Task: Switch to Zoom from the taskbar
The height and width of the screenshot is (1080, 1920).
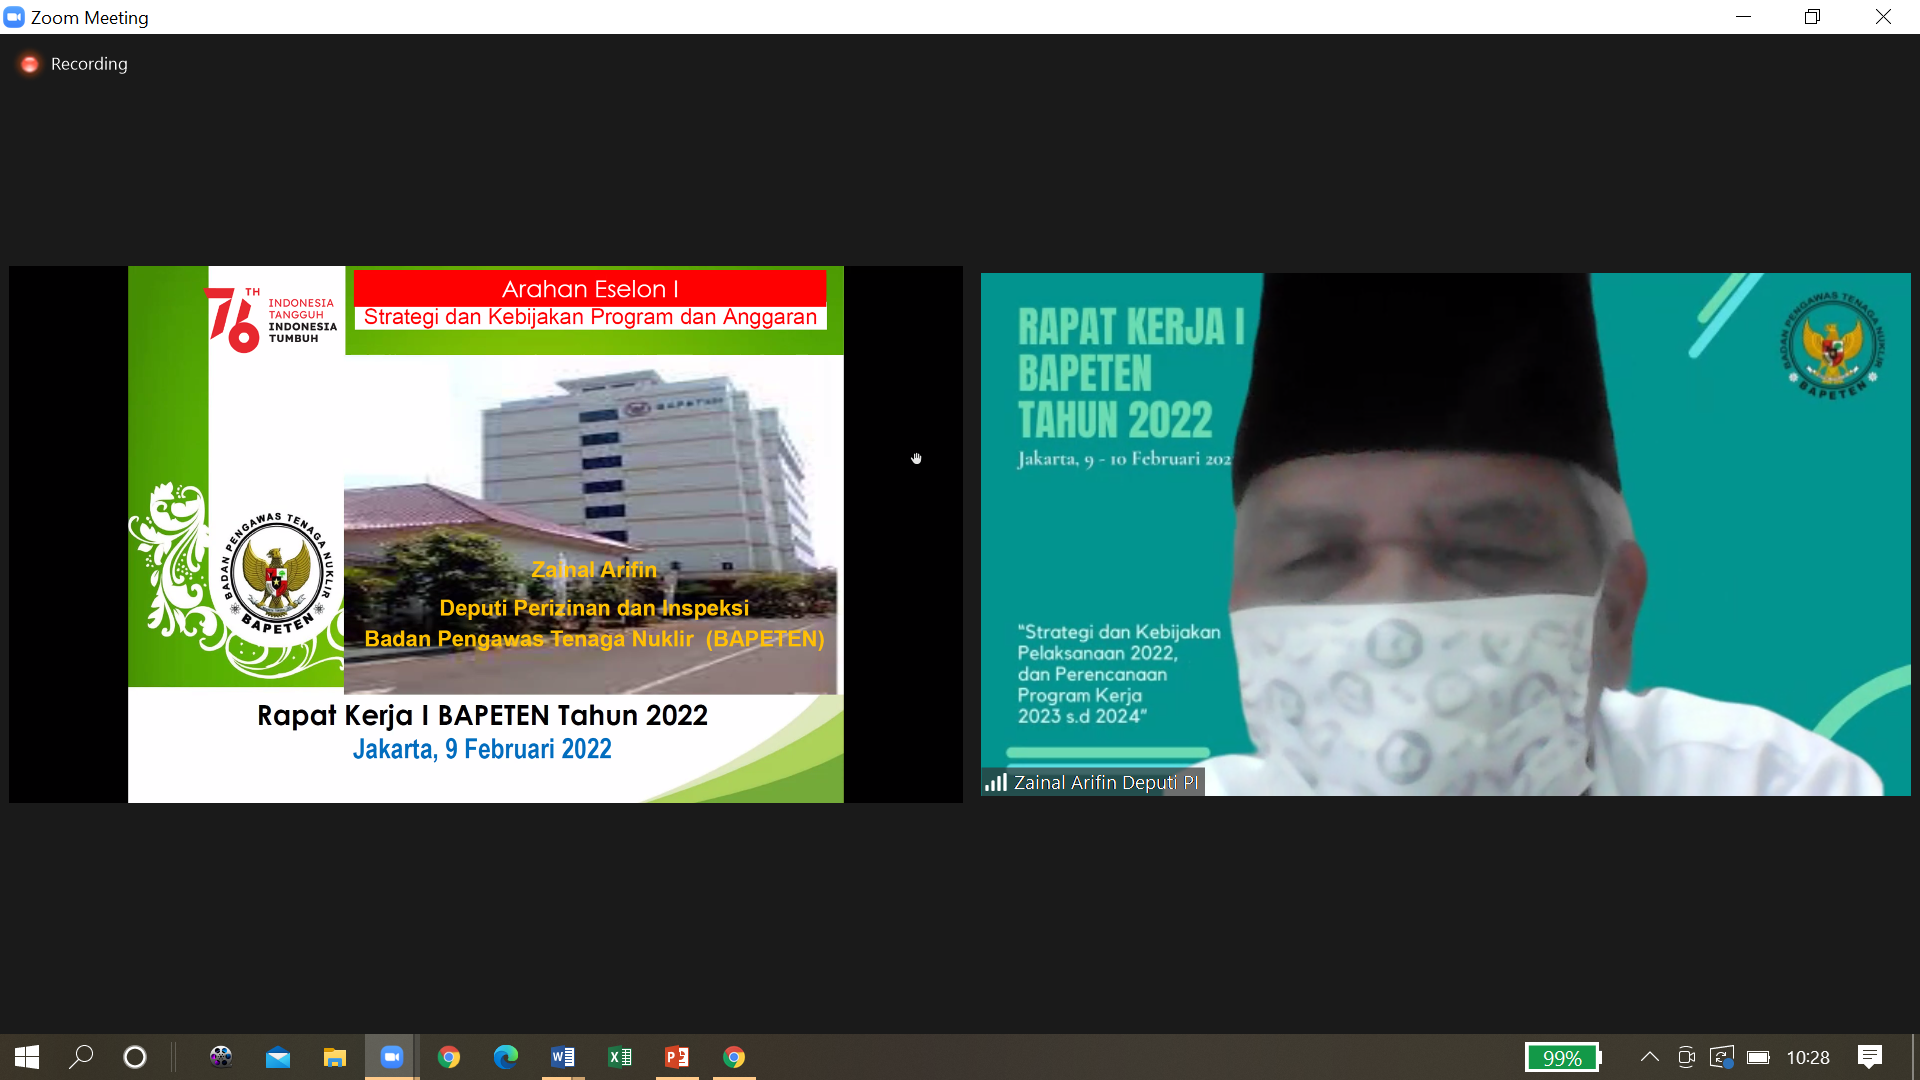Action: (x=392, y=1057)
